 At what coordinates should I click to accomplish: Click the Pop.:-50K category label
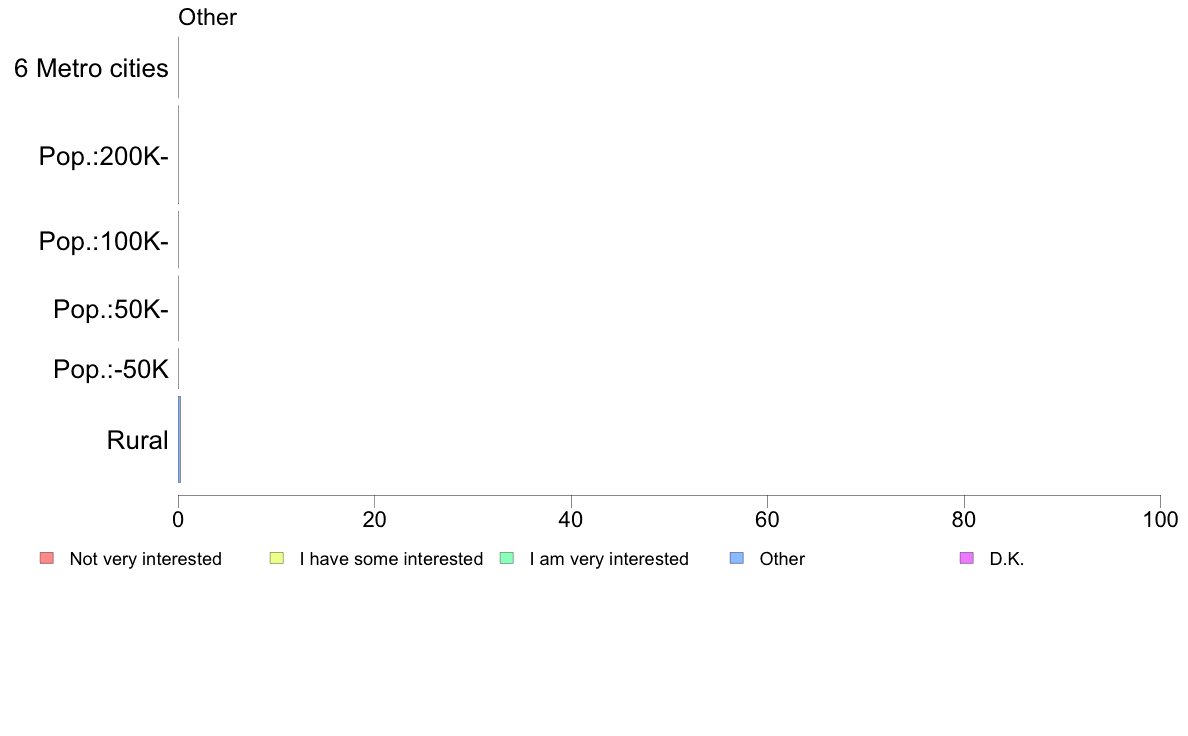111,369
